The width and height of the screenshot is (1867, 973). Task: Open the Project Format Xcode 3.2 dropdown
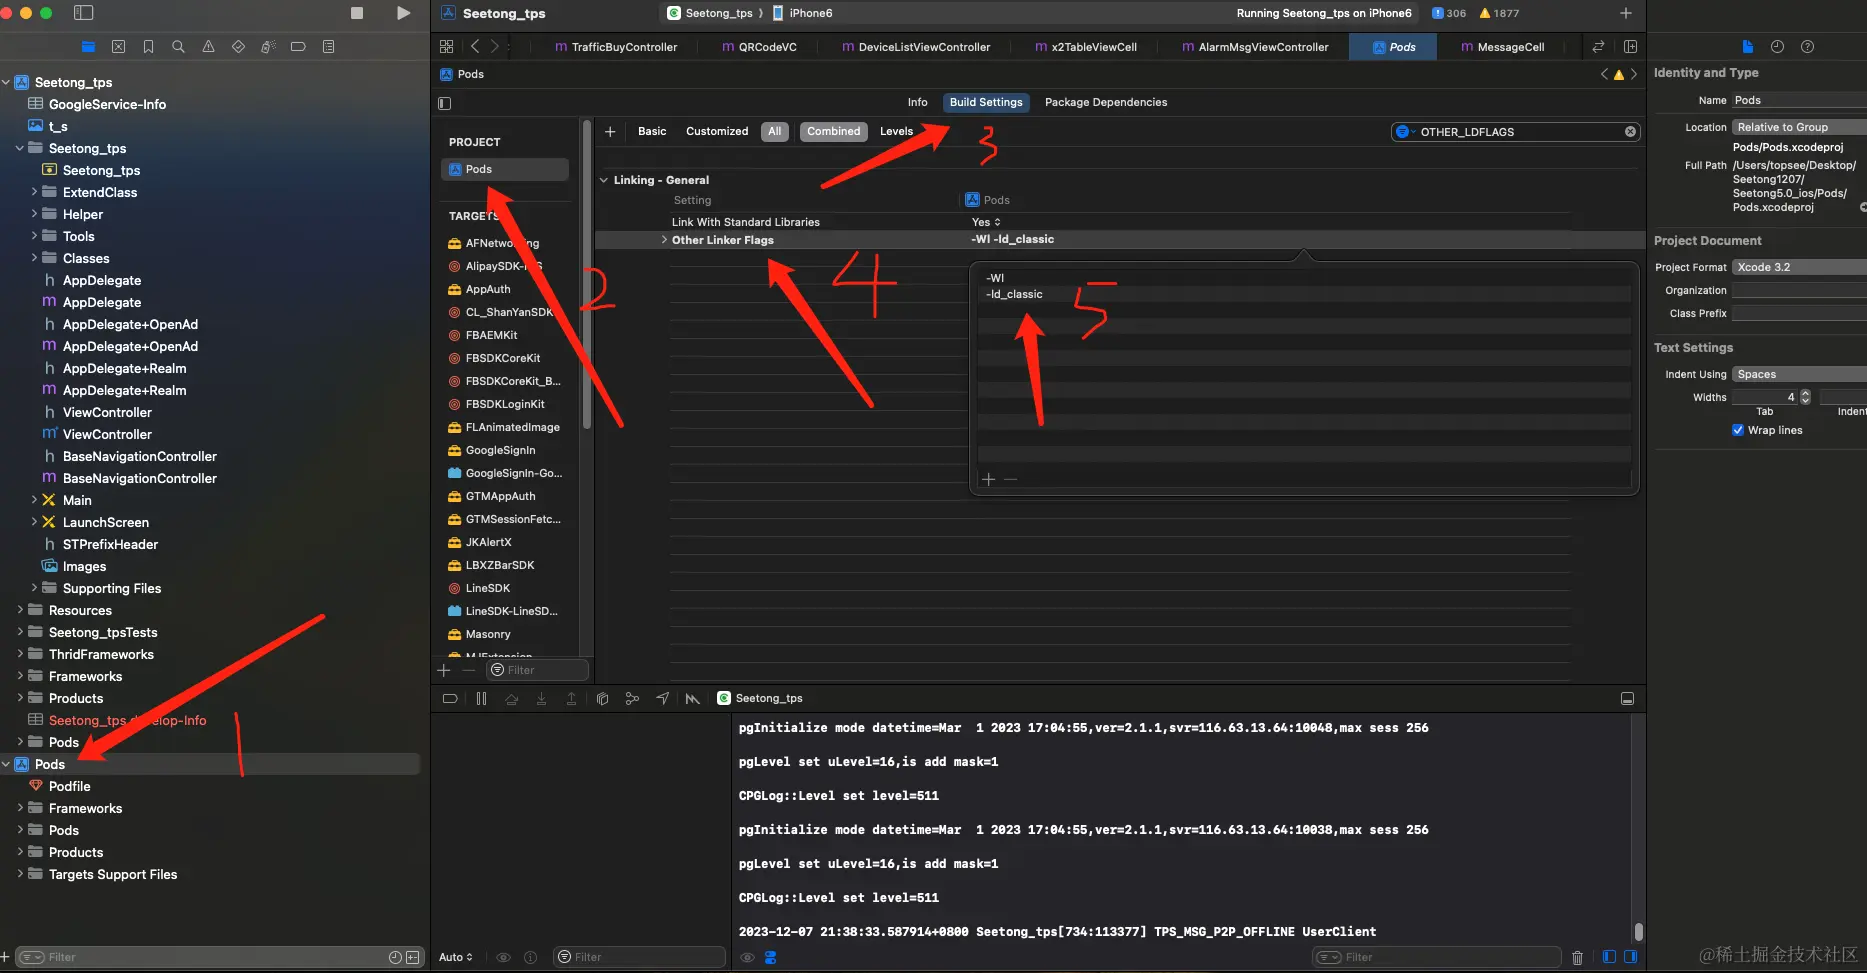coord(1799,267)
